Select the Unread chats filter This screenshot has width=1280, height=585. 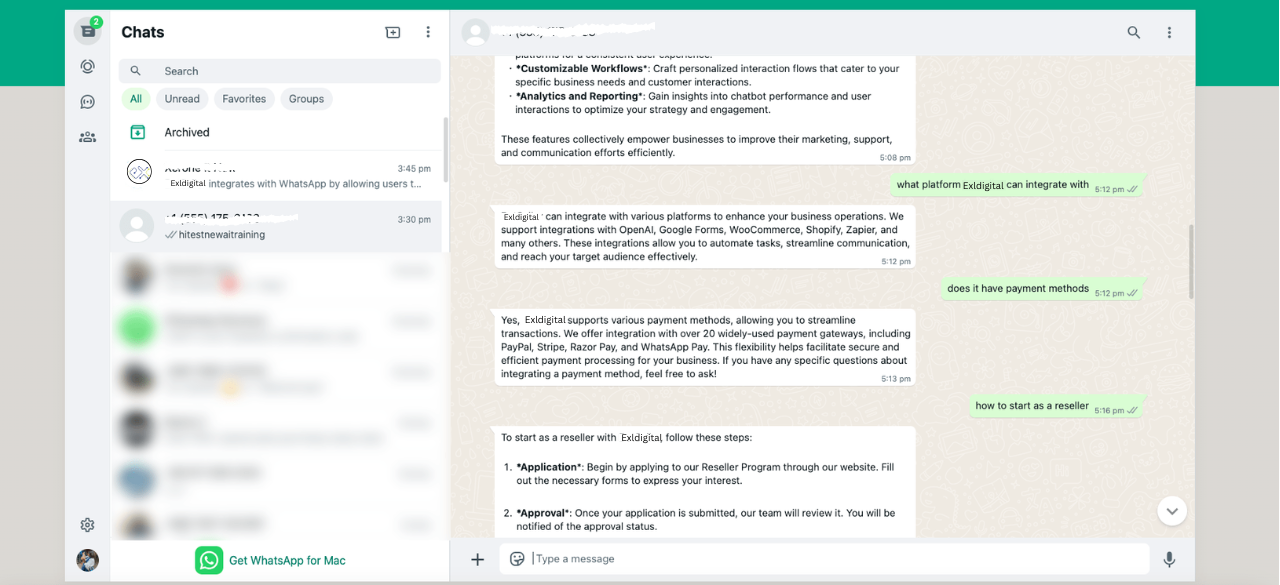pos(182,99)
